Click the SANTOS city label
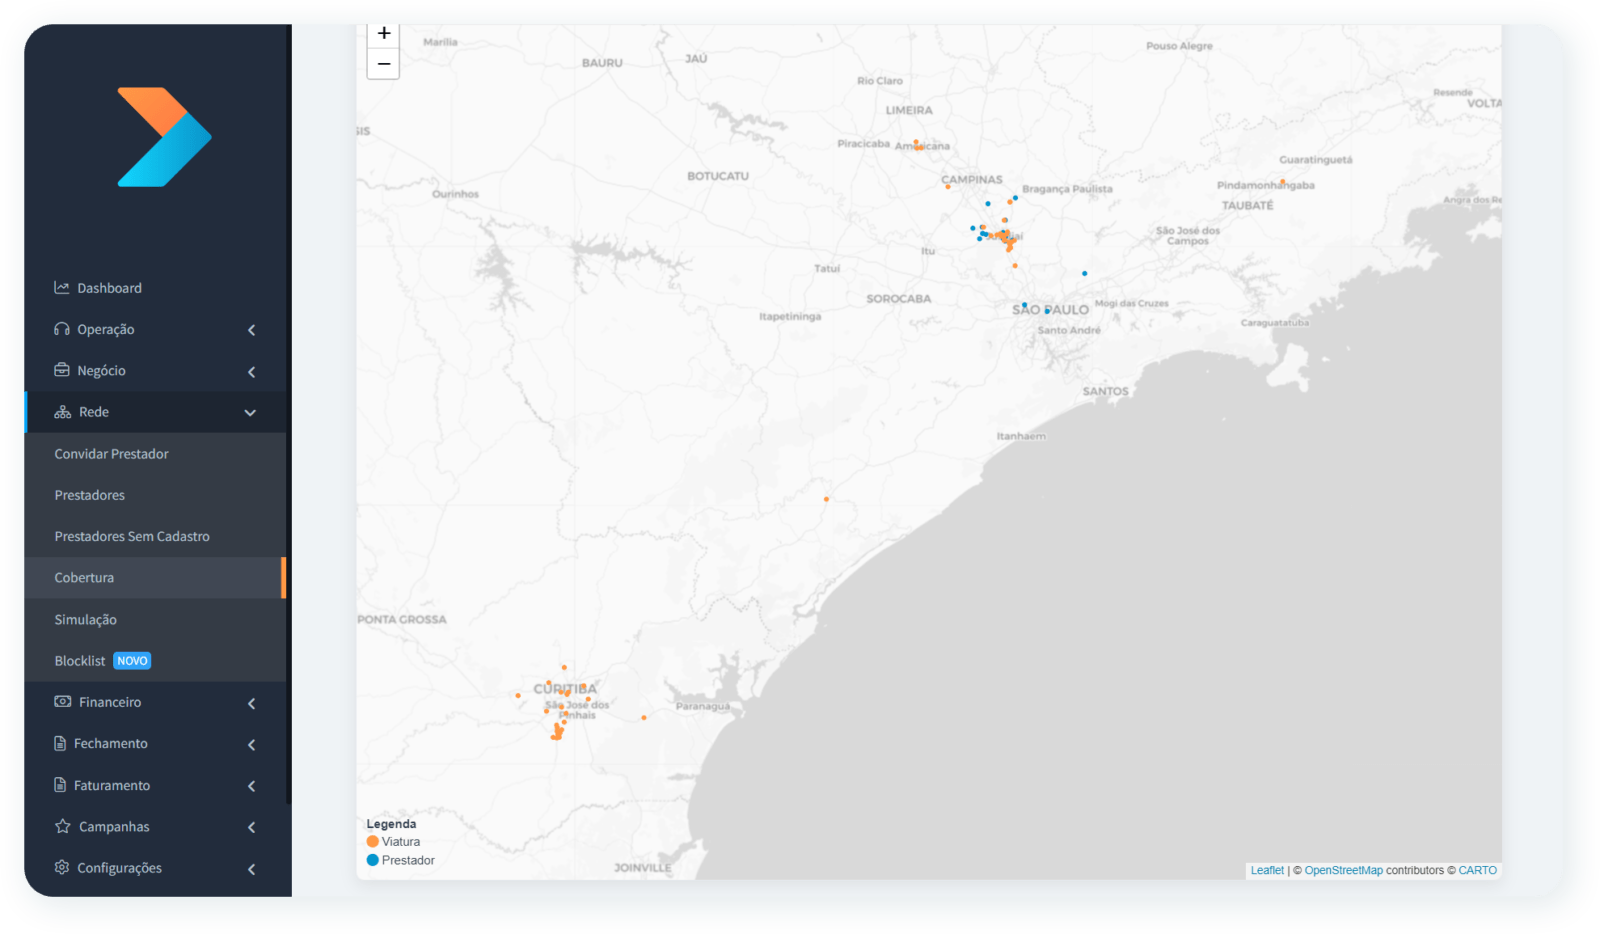Screen dimensions: 1600x934 click(1105, 392)
